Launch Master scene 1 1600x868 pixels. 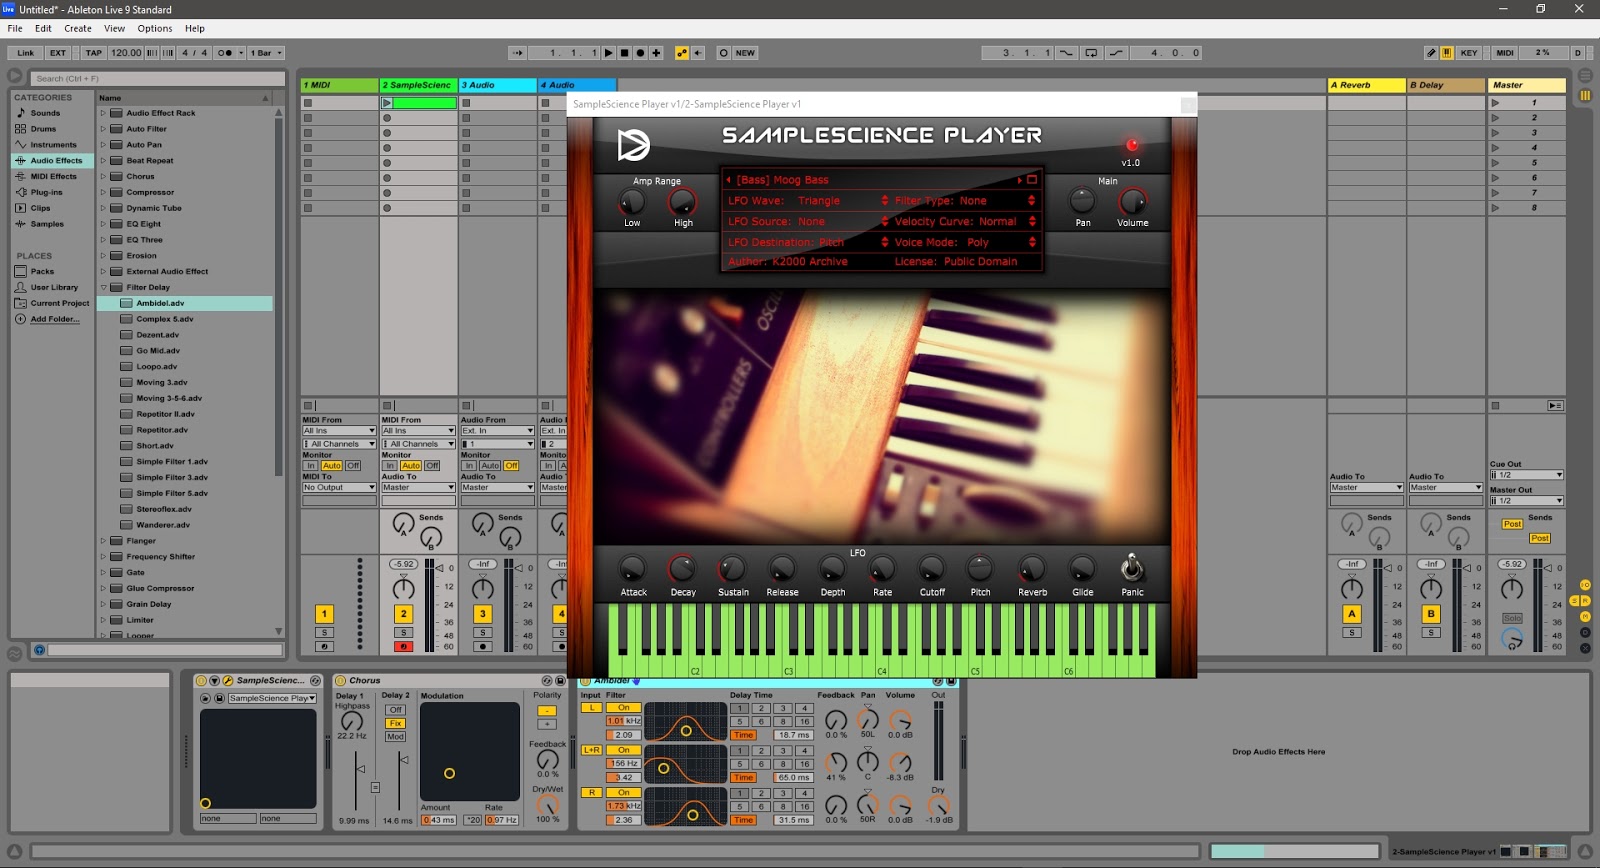point(1496,103)
